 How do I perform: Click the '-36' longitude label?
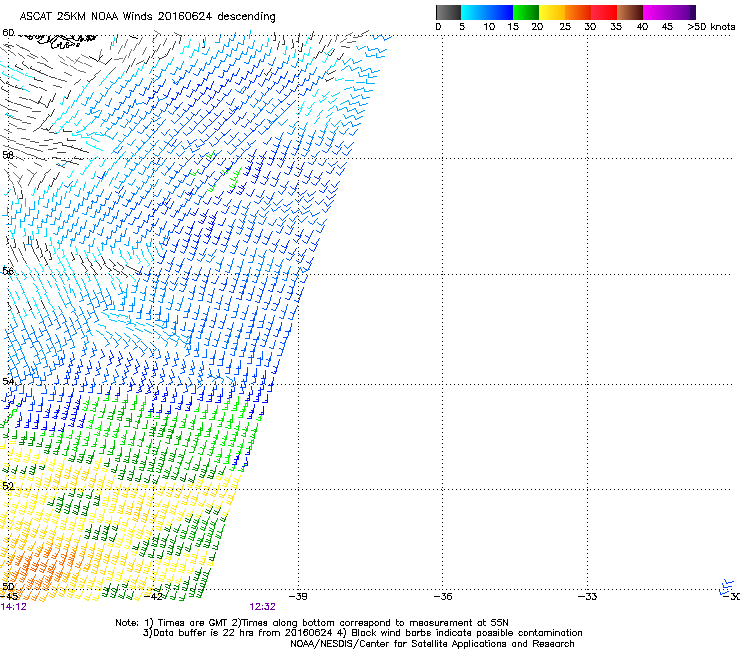pyautogui.click(x=443, y=596)
